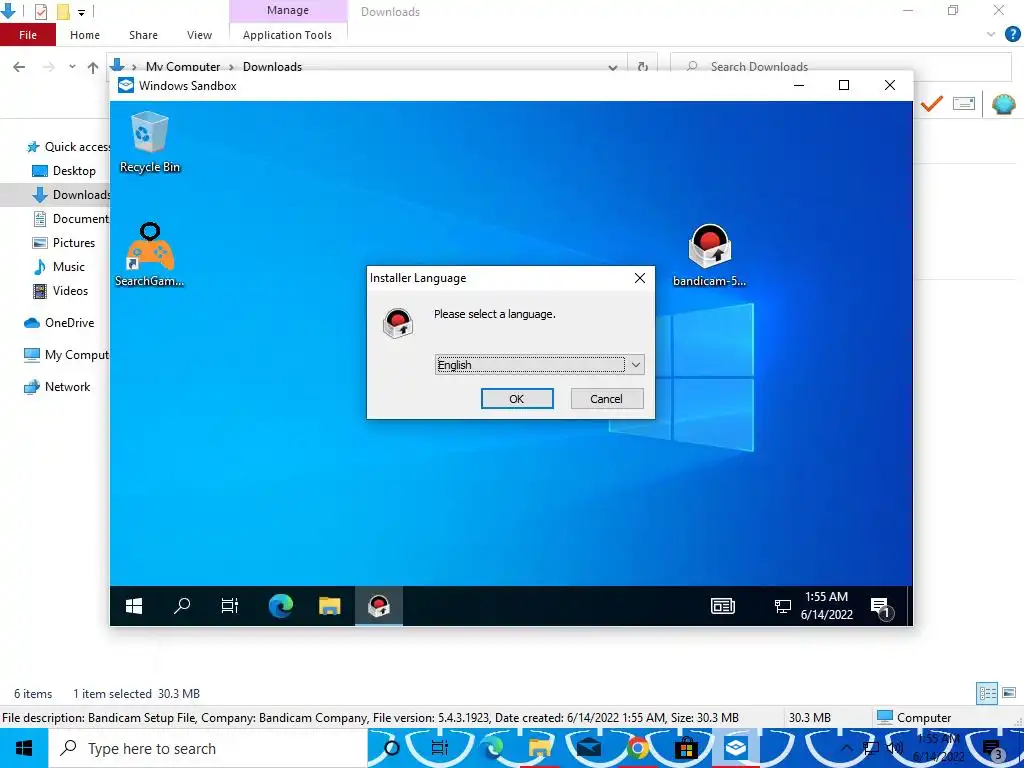
Task: Open Desktop in navigation pane
Action: point(64,171)
